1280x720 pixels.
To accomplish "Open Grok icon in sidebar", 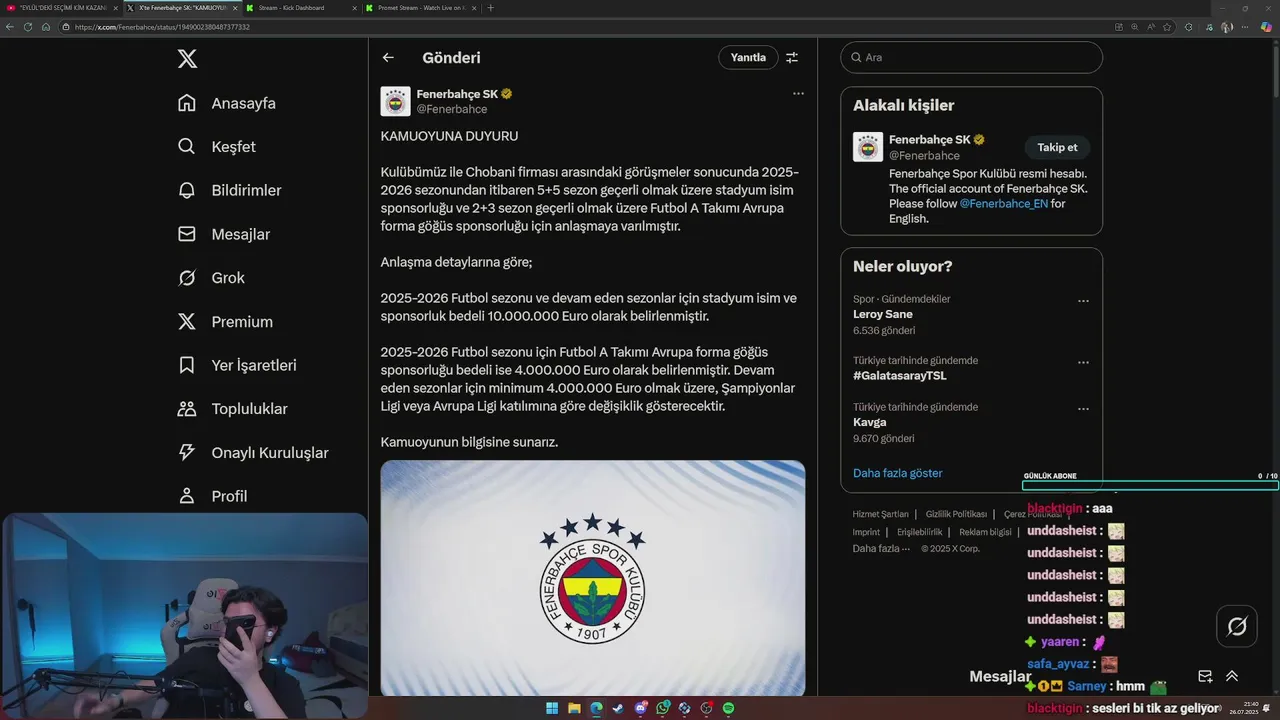I will point(186,278).
